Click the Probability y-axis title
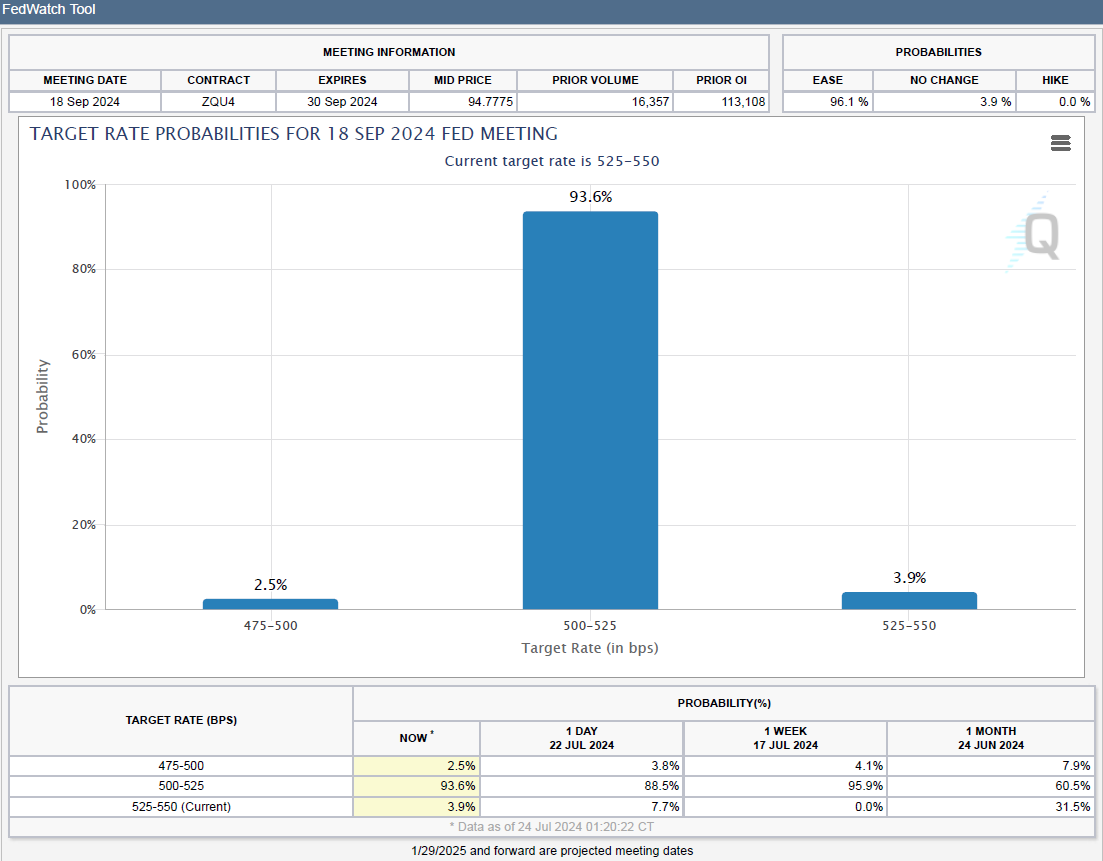Viewport: 1103px width, 861px height. pyautogui.click(x=43, y=396)
